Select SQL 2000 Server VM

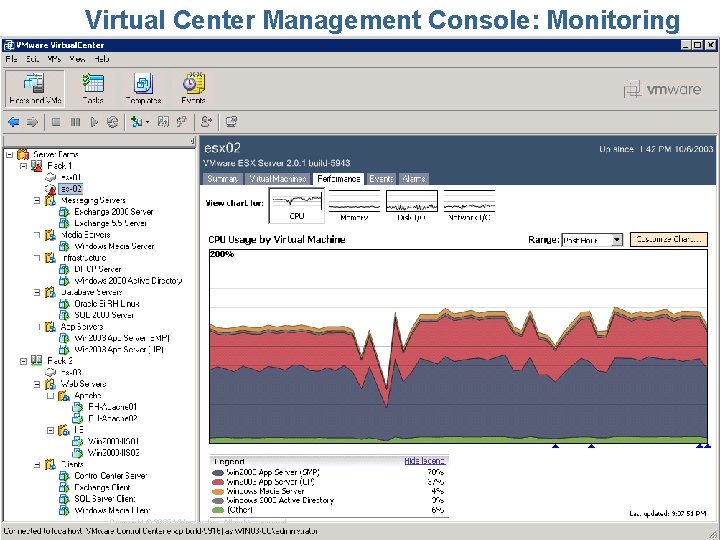pyautogui.click(x=104, y=315)
